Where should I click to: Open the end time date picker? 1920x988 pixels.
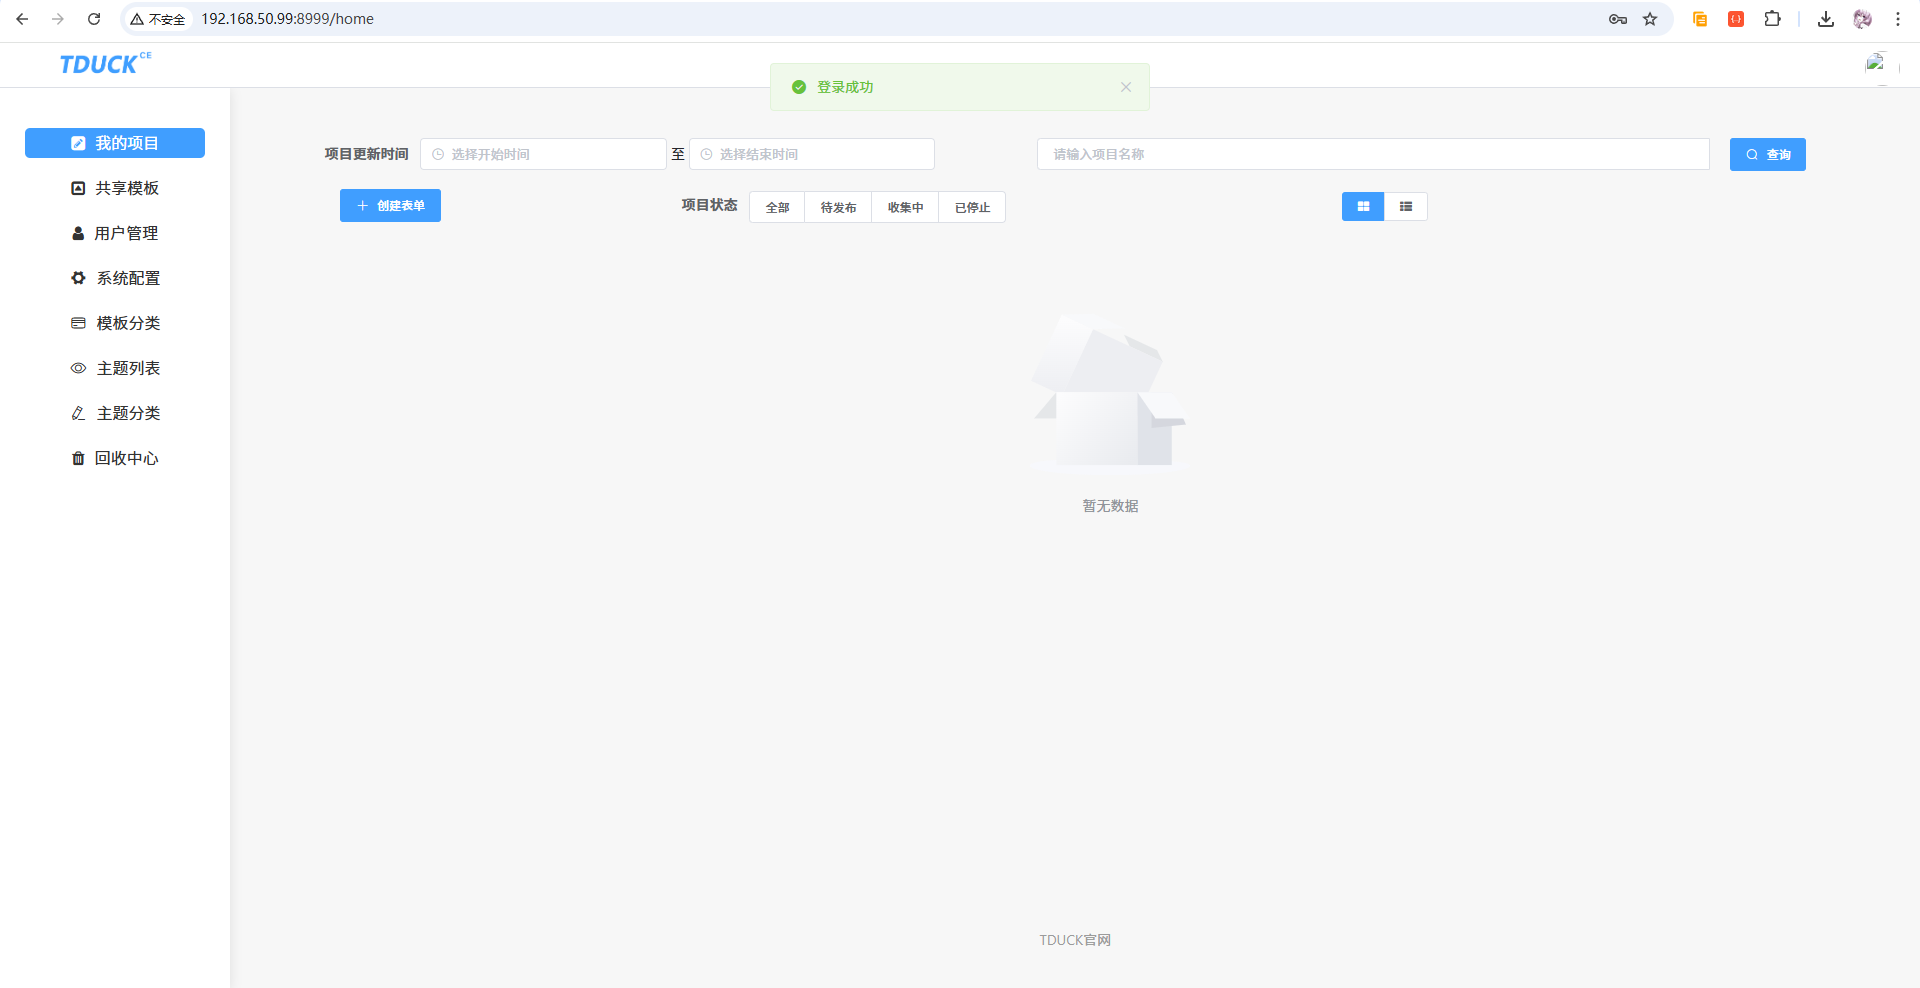[812, 154]
